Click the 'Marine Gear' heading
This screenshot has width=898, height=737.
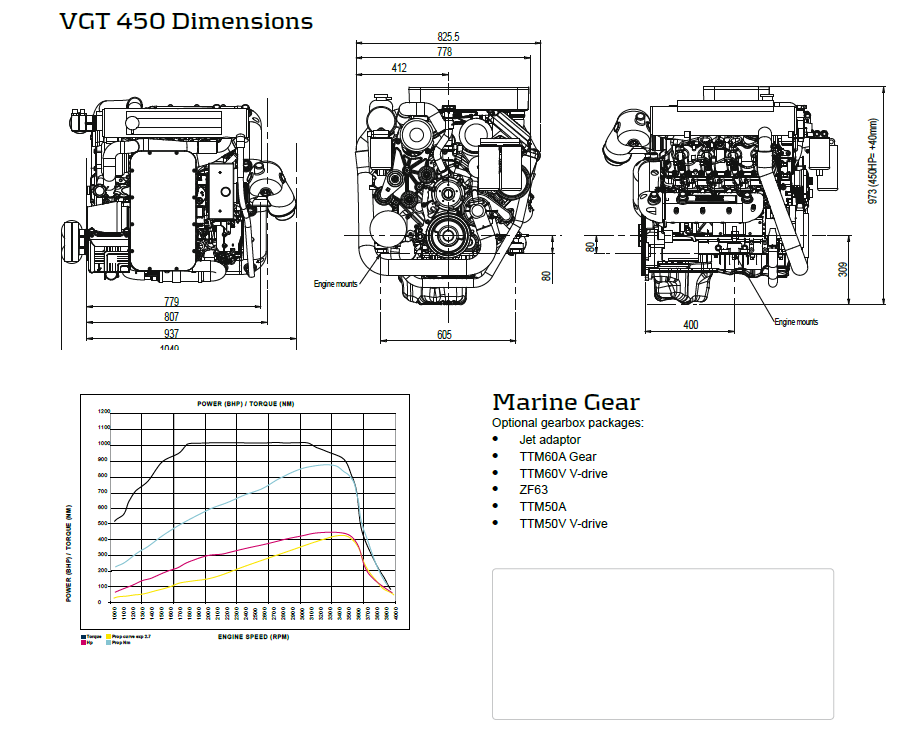pos(565,402)
